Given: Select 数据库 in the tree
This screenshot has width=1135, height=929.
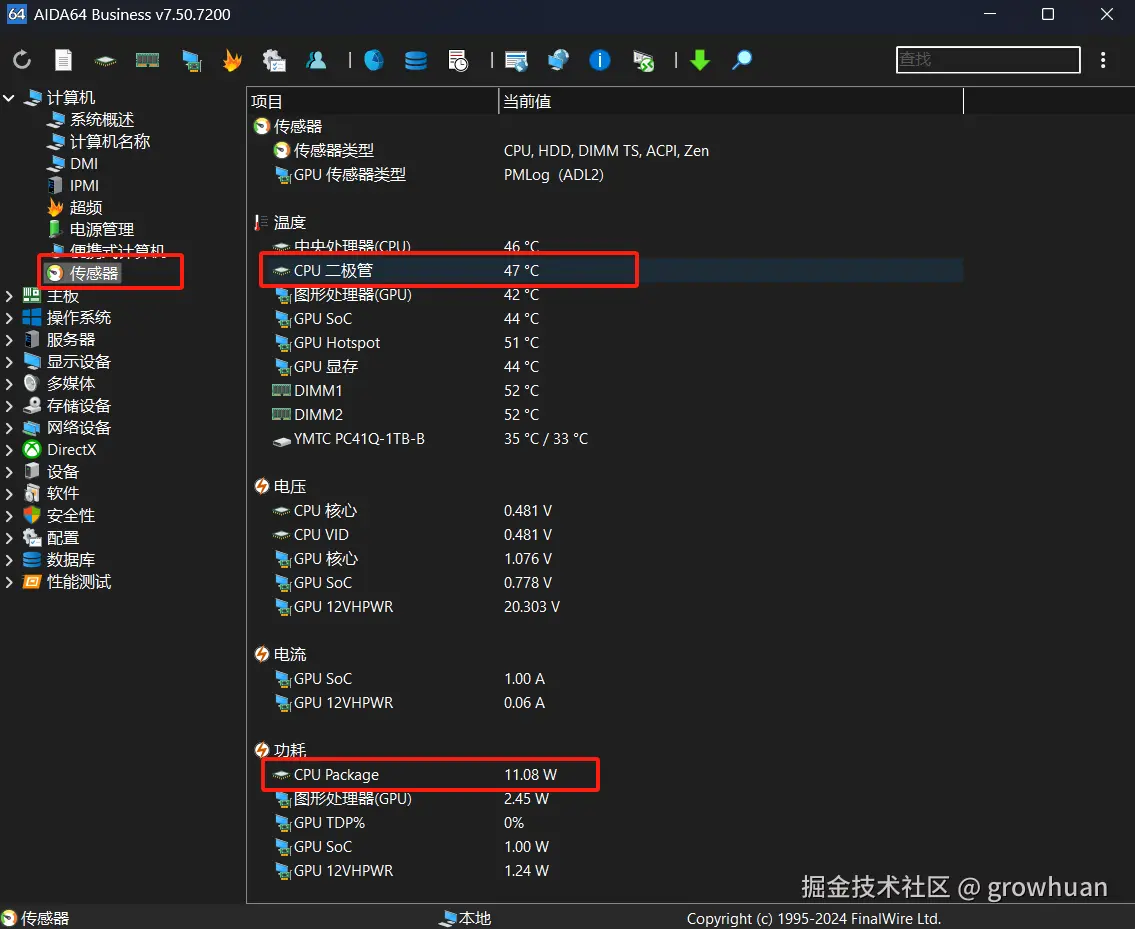Looking at the screenshot, I should [x=71, y=560].
